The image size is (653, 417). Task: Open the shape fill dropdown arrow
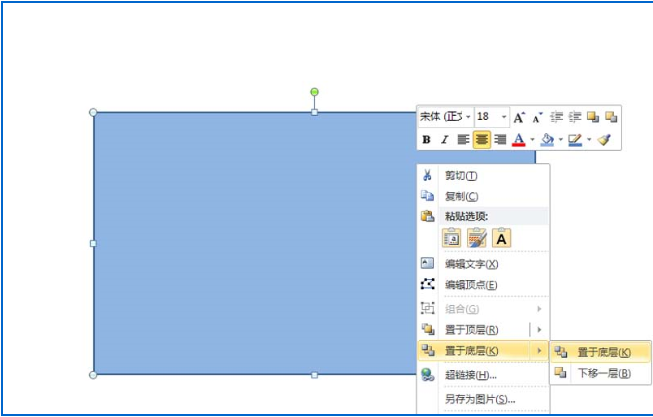[561, 140]
